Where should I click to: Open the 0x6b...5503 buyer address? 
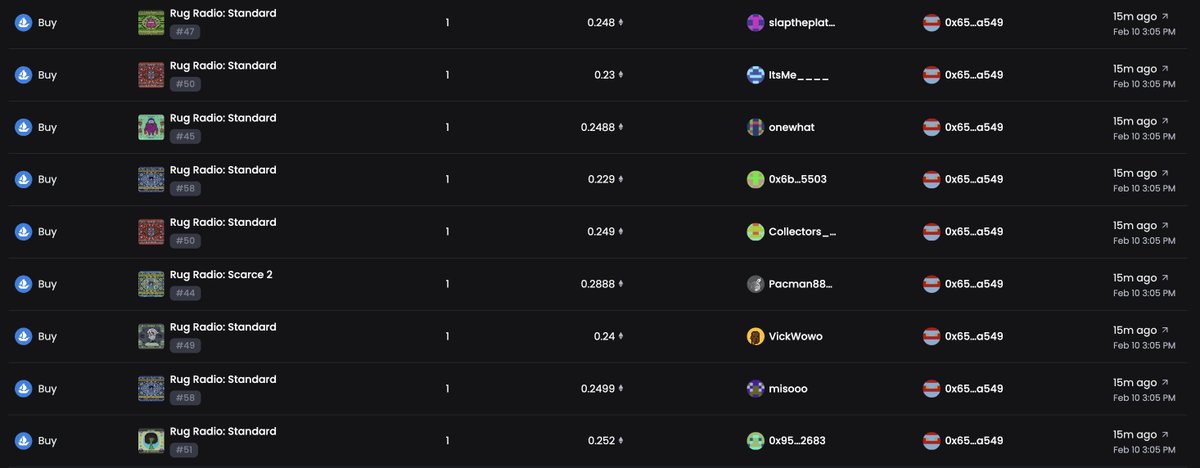[x=798, y=179]
